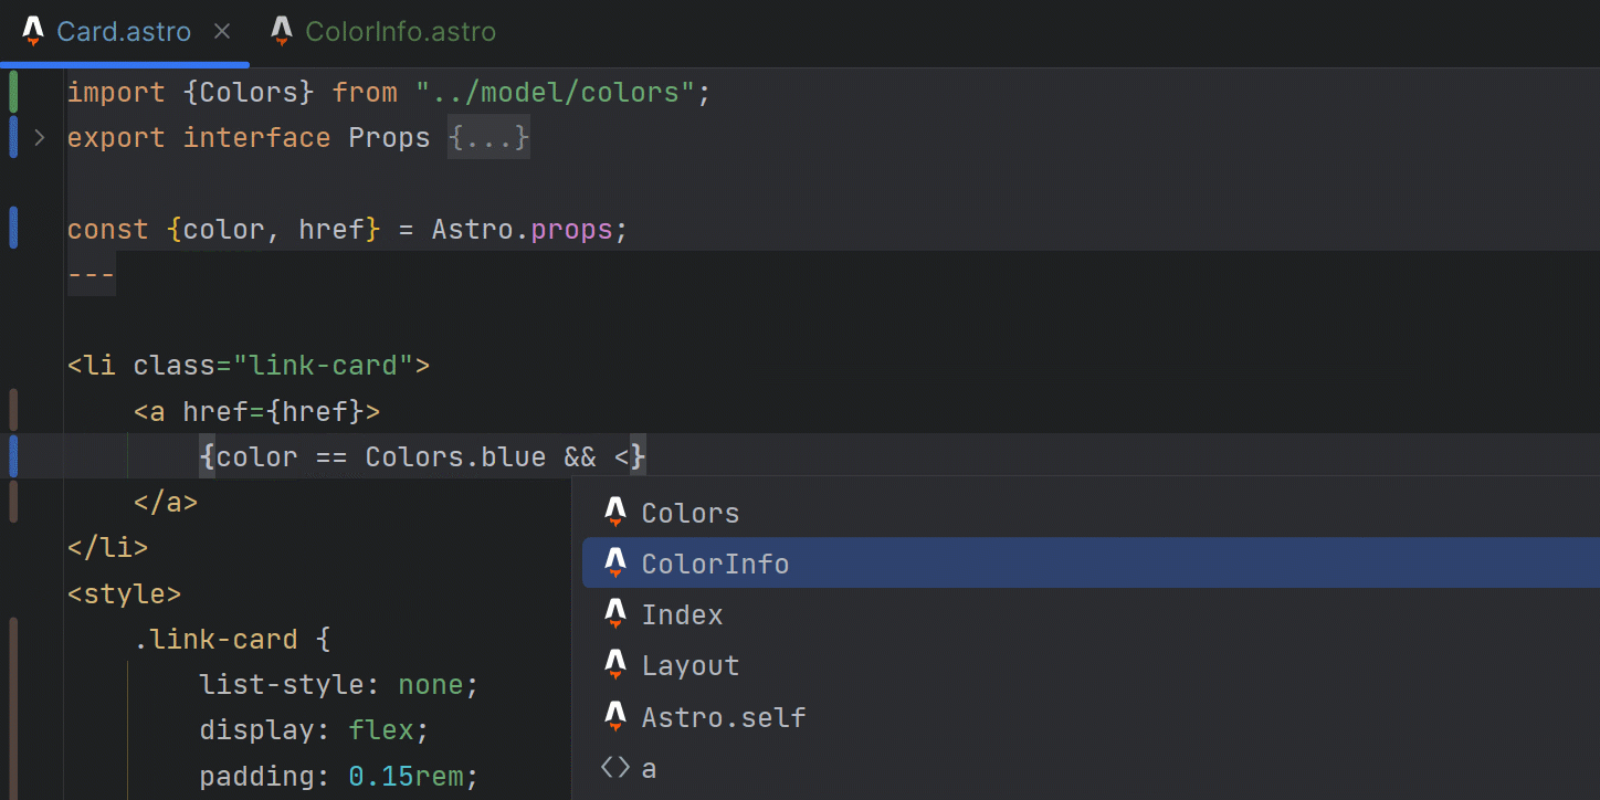Choose ColorInfo from the completion list
Image resolution: width=1600 pixels, height=800 pixels.
[1091, 564]
